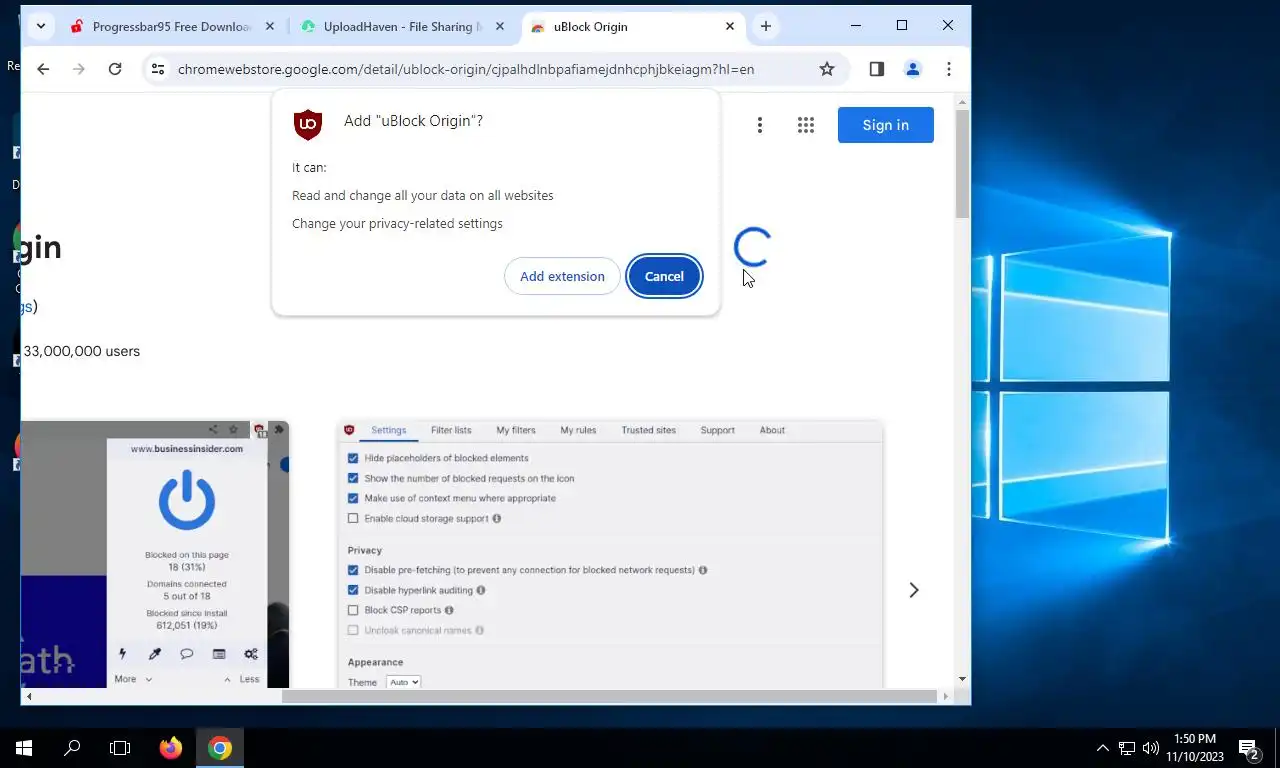Image resolution: width=1280 pixels, height=768 pixels.
Task: Click info icon beside cloud storage support
Action: coord(497,518)
